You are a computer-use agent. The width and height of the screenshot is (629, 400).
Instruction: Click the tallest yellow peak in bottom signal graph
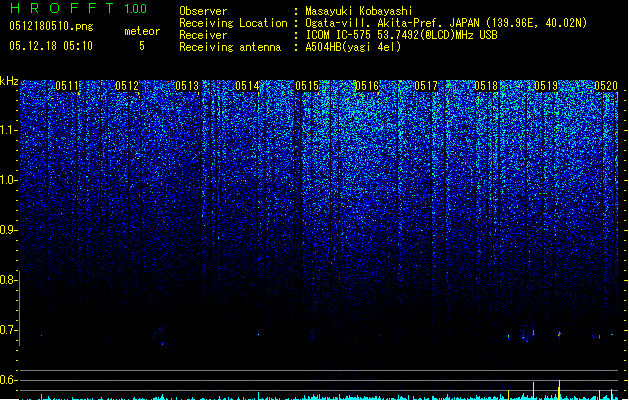(x=559, y=389)
